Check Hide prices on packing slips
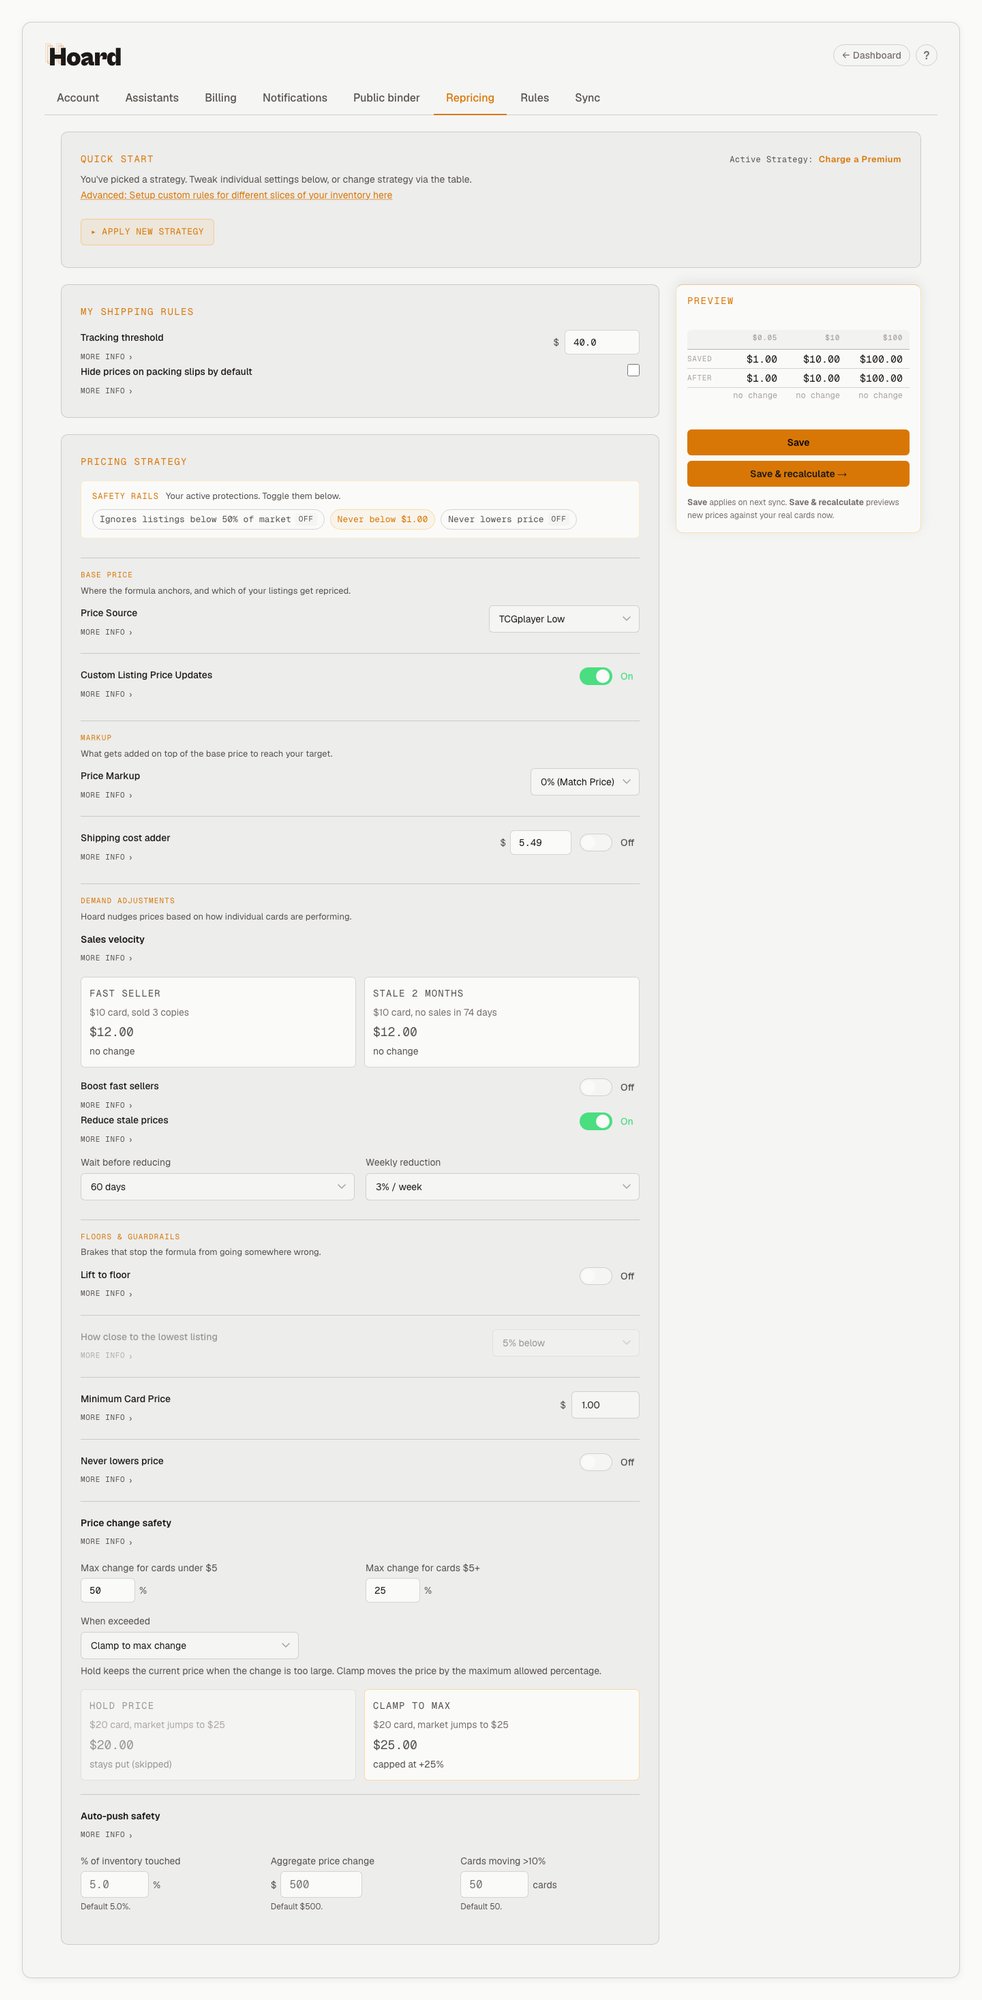 [x=633, y=370]
